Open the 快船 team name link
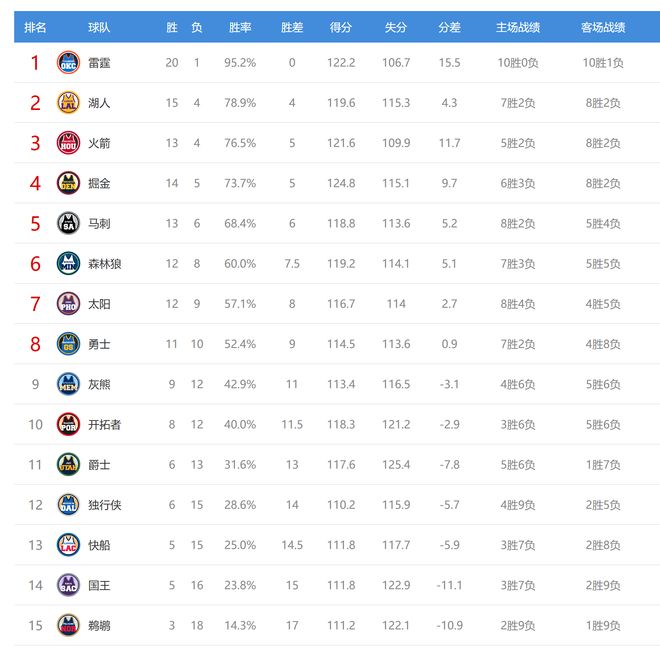 tap(99, 545)
